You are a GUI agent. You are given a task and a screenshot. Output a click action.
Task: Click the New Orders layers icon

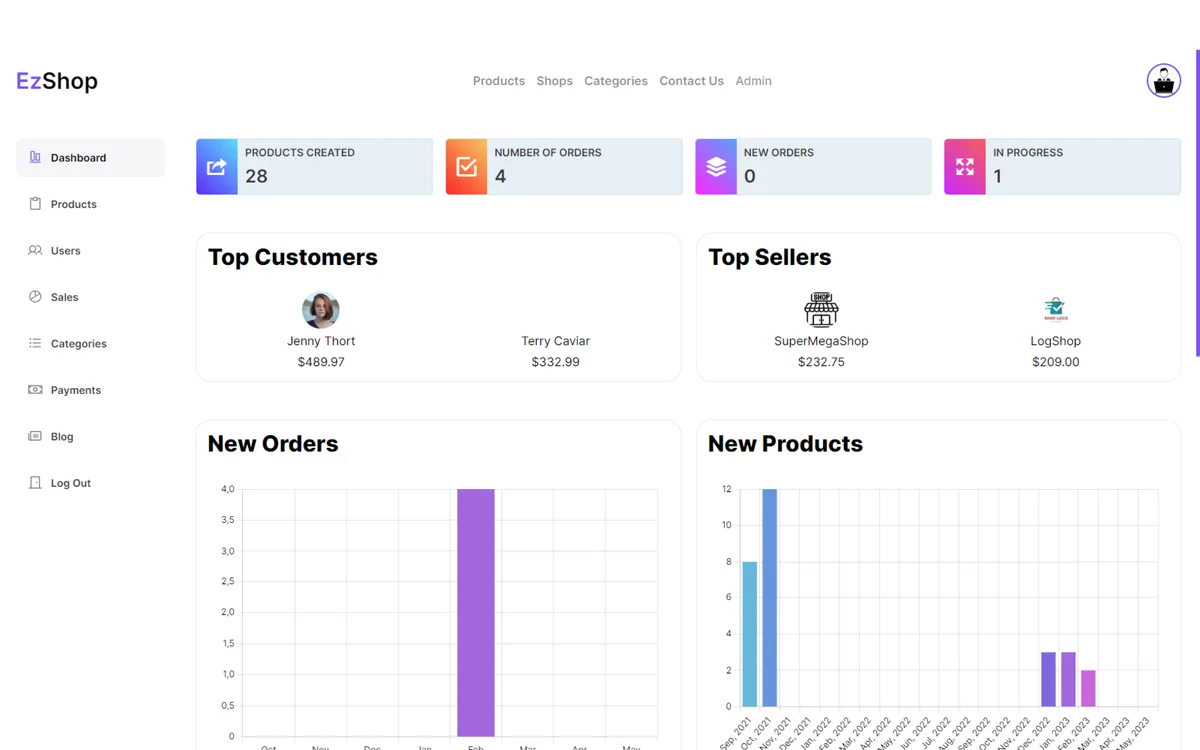tap(716, 167)
